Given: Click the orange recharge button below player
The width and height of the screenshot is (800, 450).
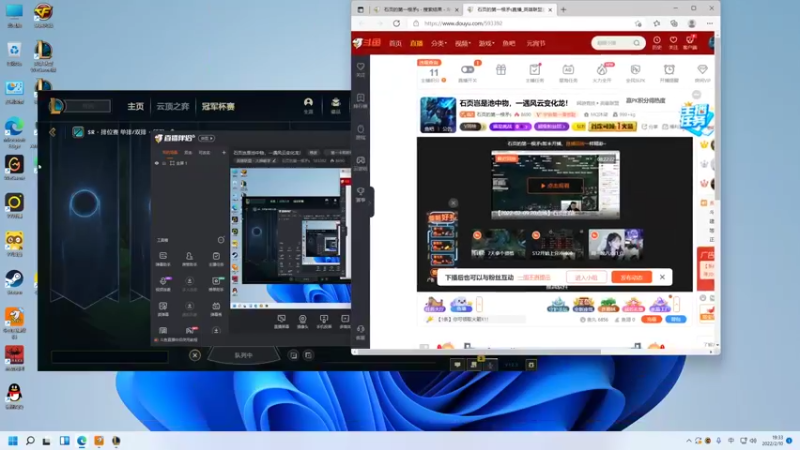Looking at the screenshot, I should [x=651, y=319].
